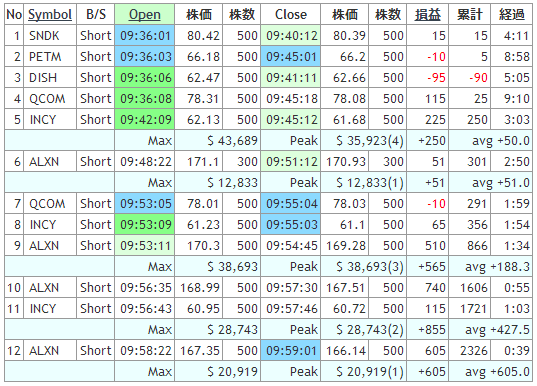Viewport: 537px width, 386px height.
Task: Select profit value 740 in row 10
Action: click(x=427, y=288)
